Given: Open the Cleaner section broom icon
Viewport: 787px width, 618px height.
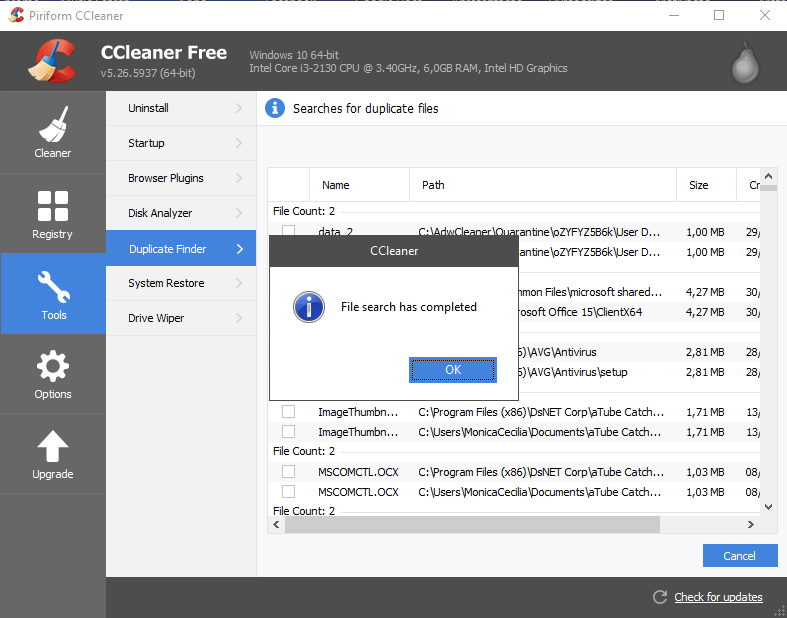Looking at the screenshot, I should point(53,124).
